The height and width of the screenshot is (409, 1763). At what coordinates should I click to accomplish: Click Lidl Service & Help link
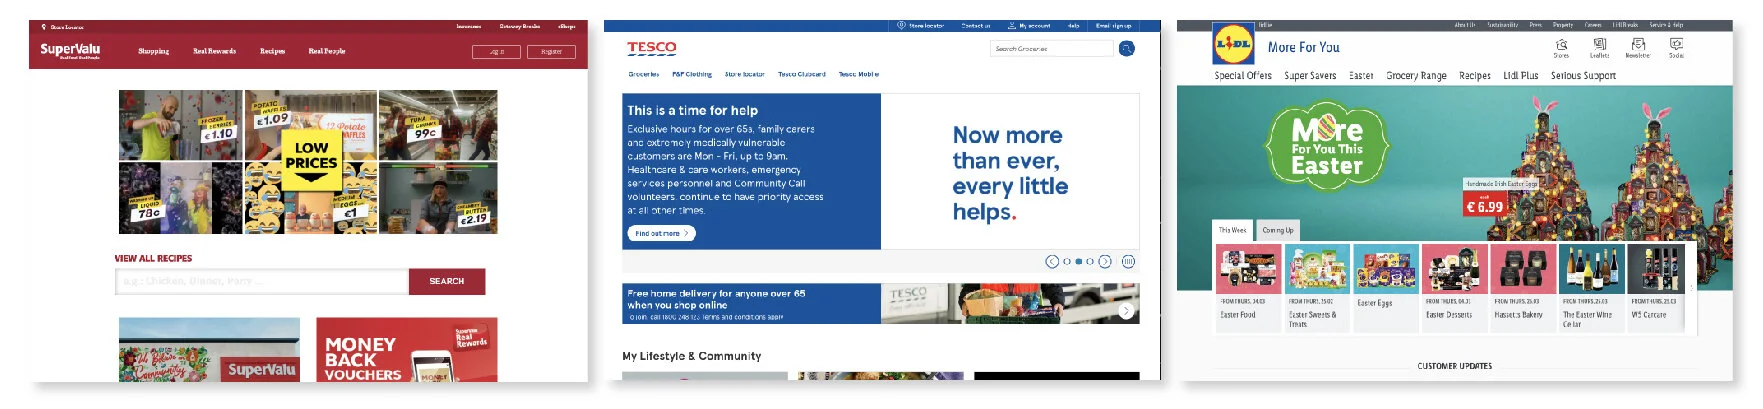point(1666,25)
